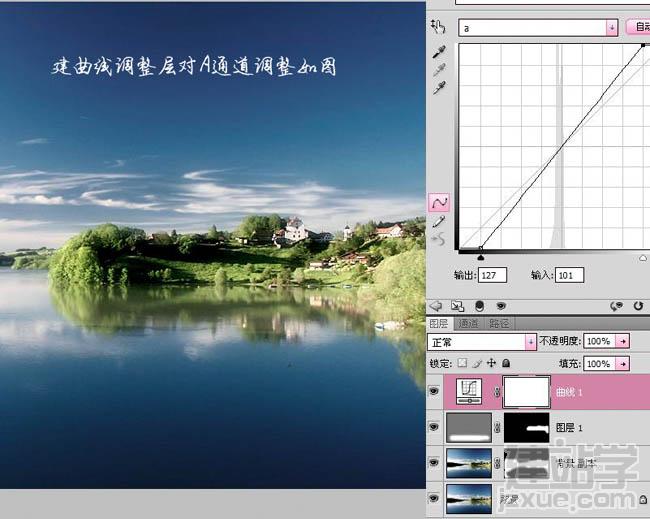The image size is (650, 519).
Task: Click the curve's lower-left control point
Action: click(480, 248)
